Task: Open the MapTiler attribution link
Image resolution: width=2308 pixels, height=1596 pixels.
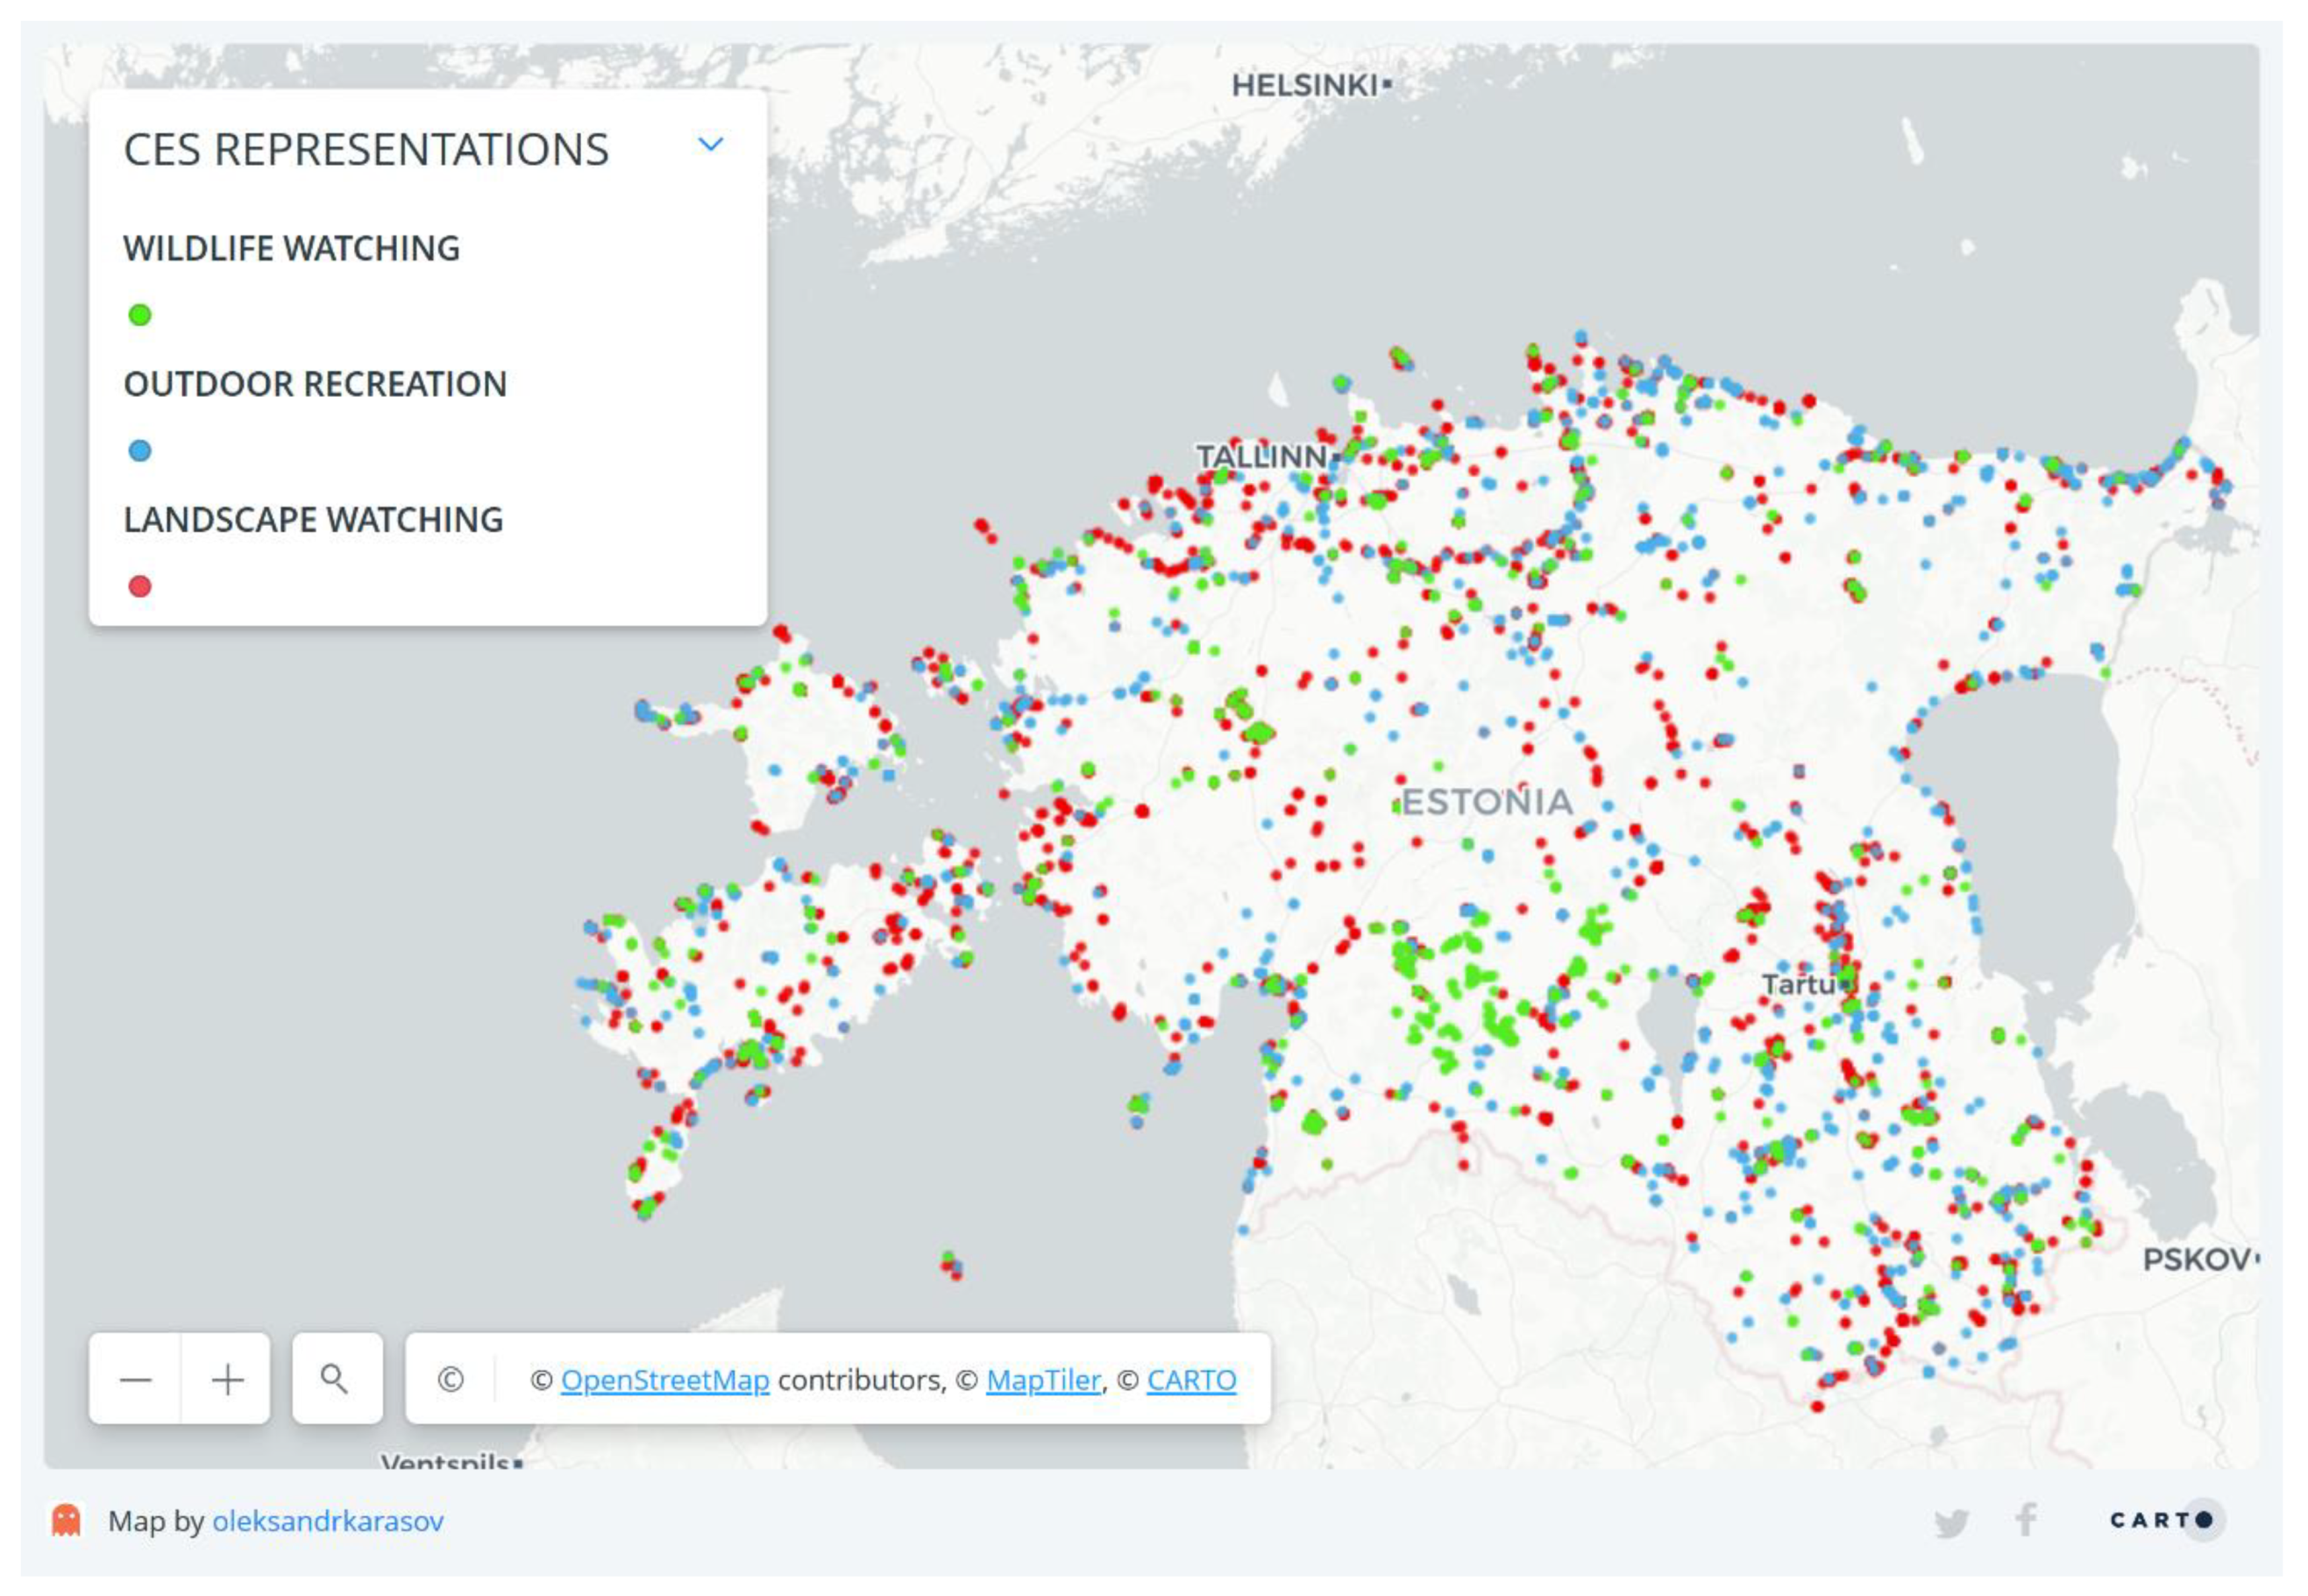Action: (x=1042, y=1380)
